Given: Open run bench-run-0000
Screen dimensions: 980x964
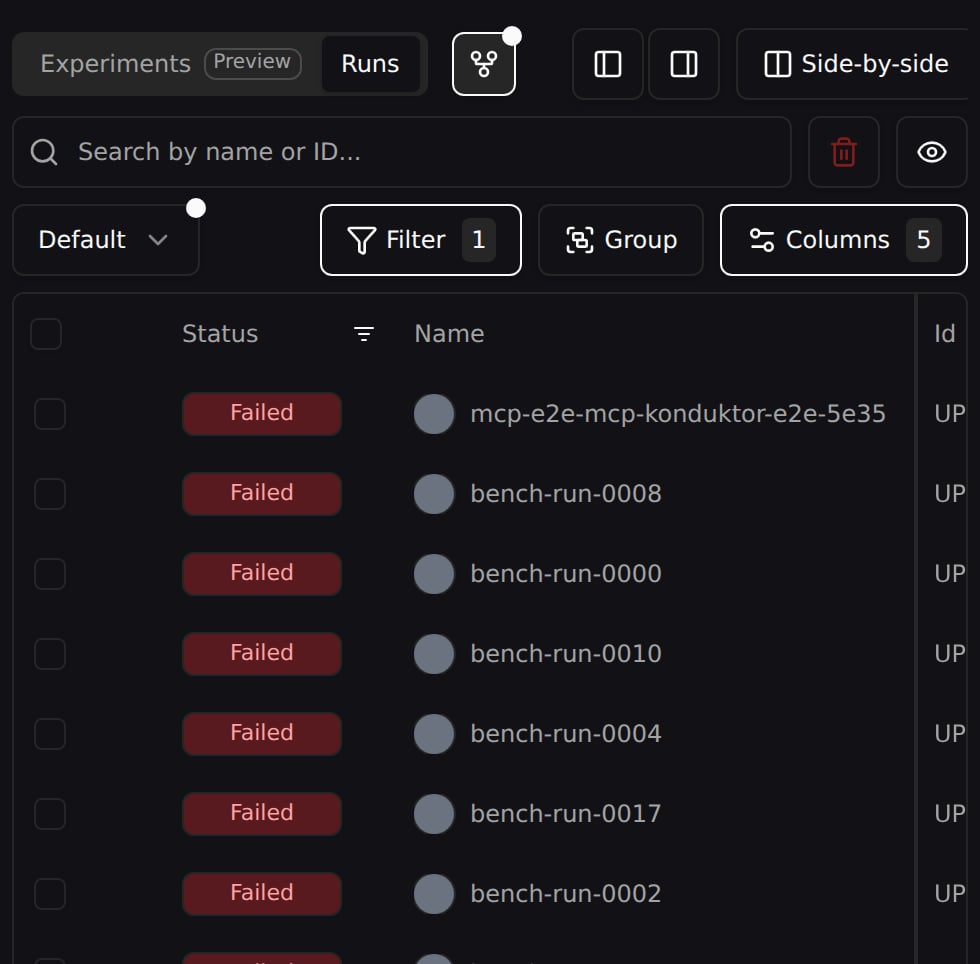Looking at the screenshot, I should (x=566, y=574).
